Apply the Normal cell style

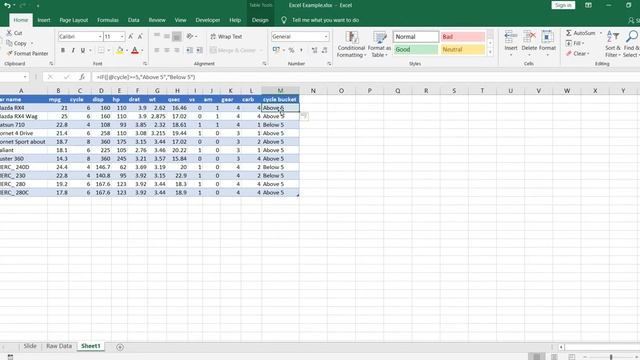pyautogui.click(x=416, y=37)
